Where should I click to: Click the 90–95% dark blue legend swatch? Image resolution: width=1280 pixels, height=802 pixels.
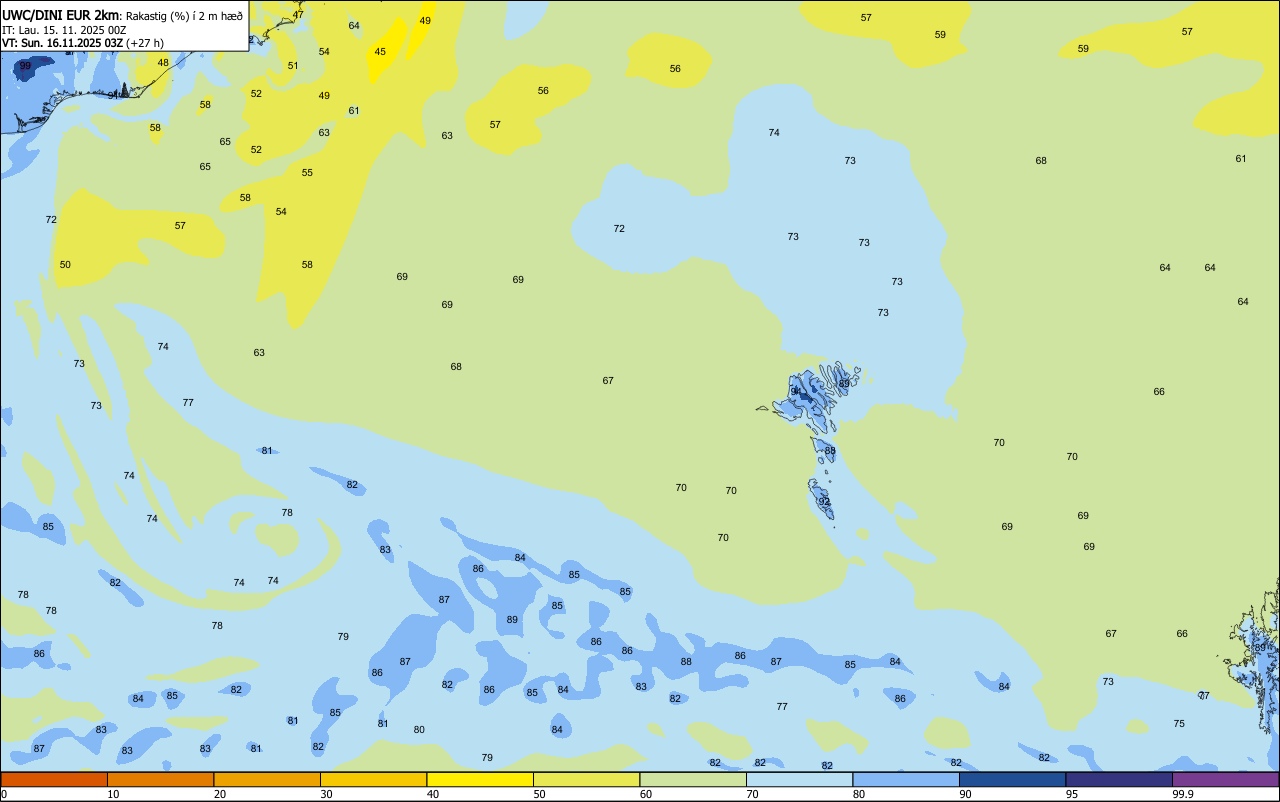[x=1012, y=779]
